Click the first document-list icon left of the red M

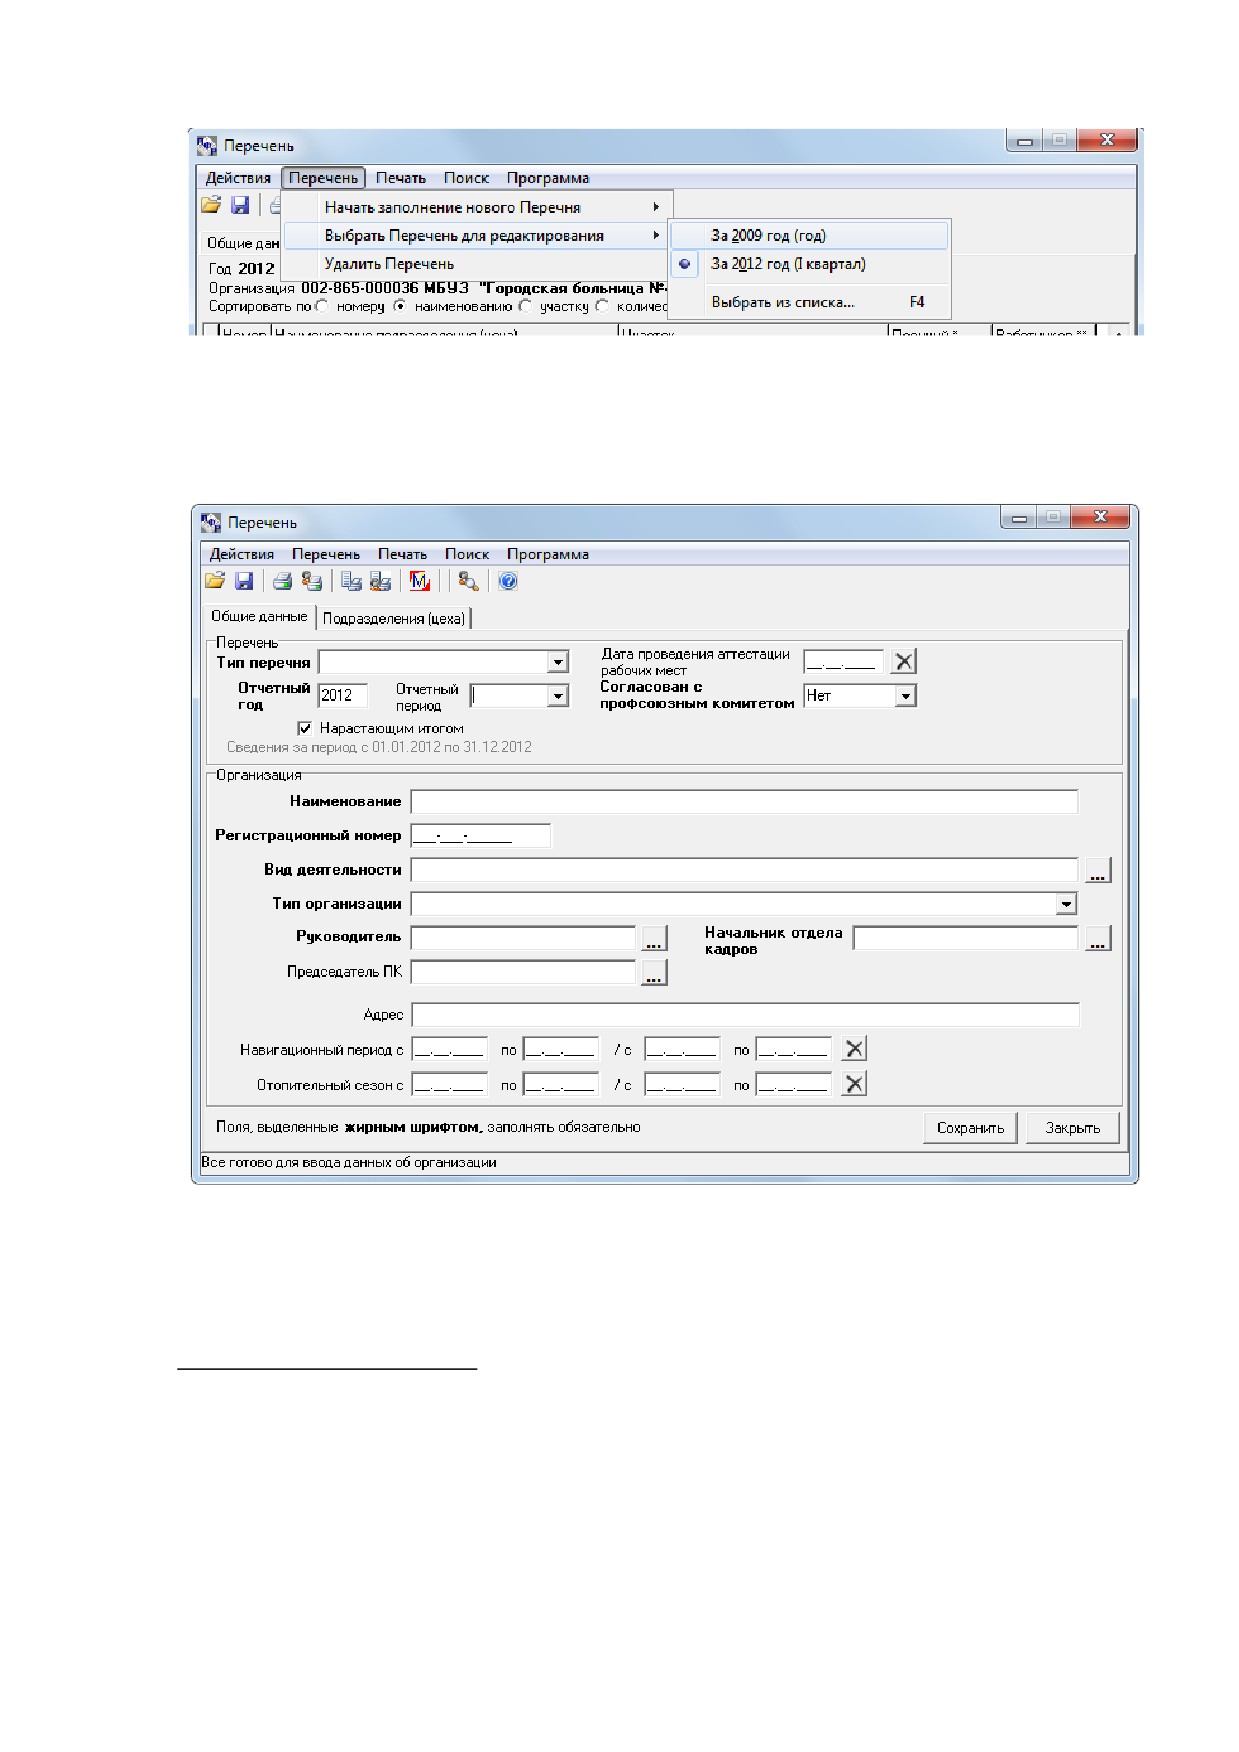click(351, 581)
